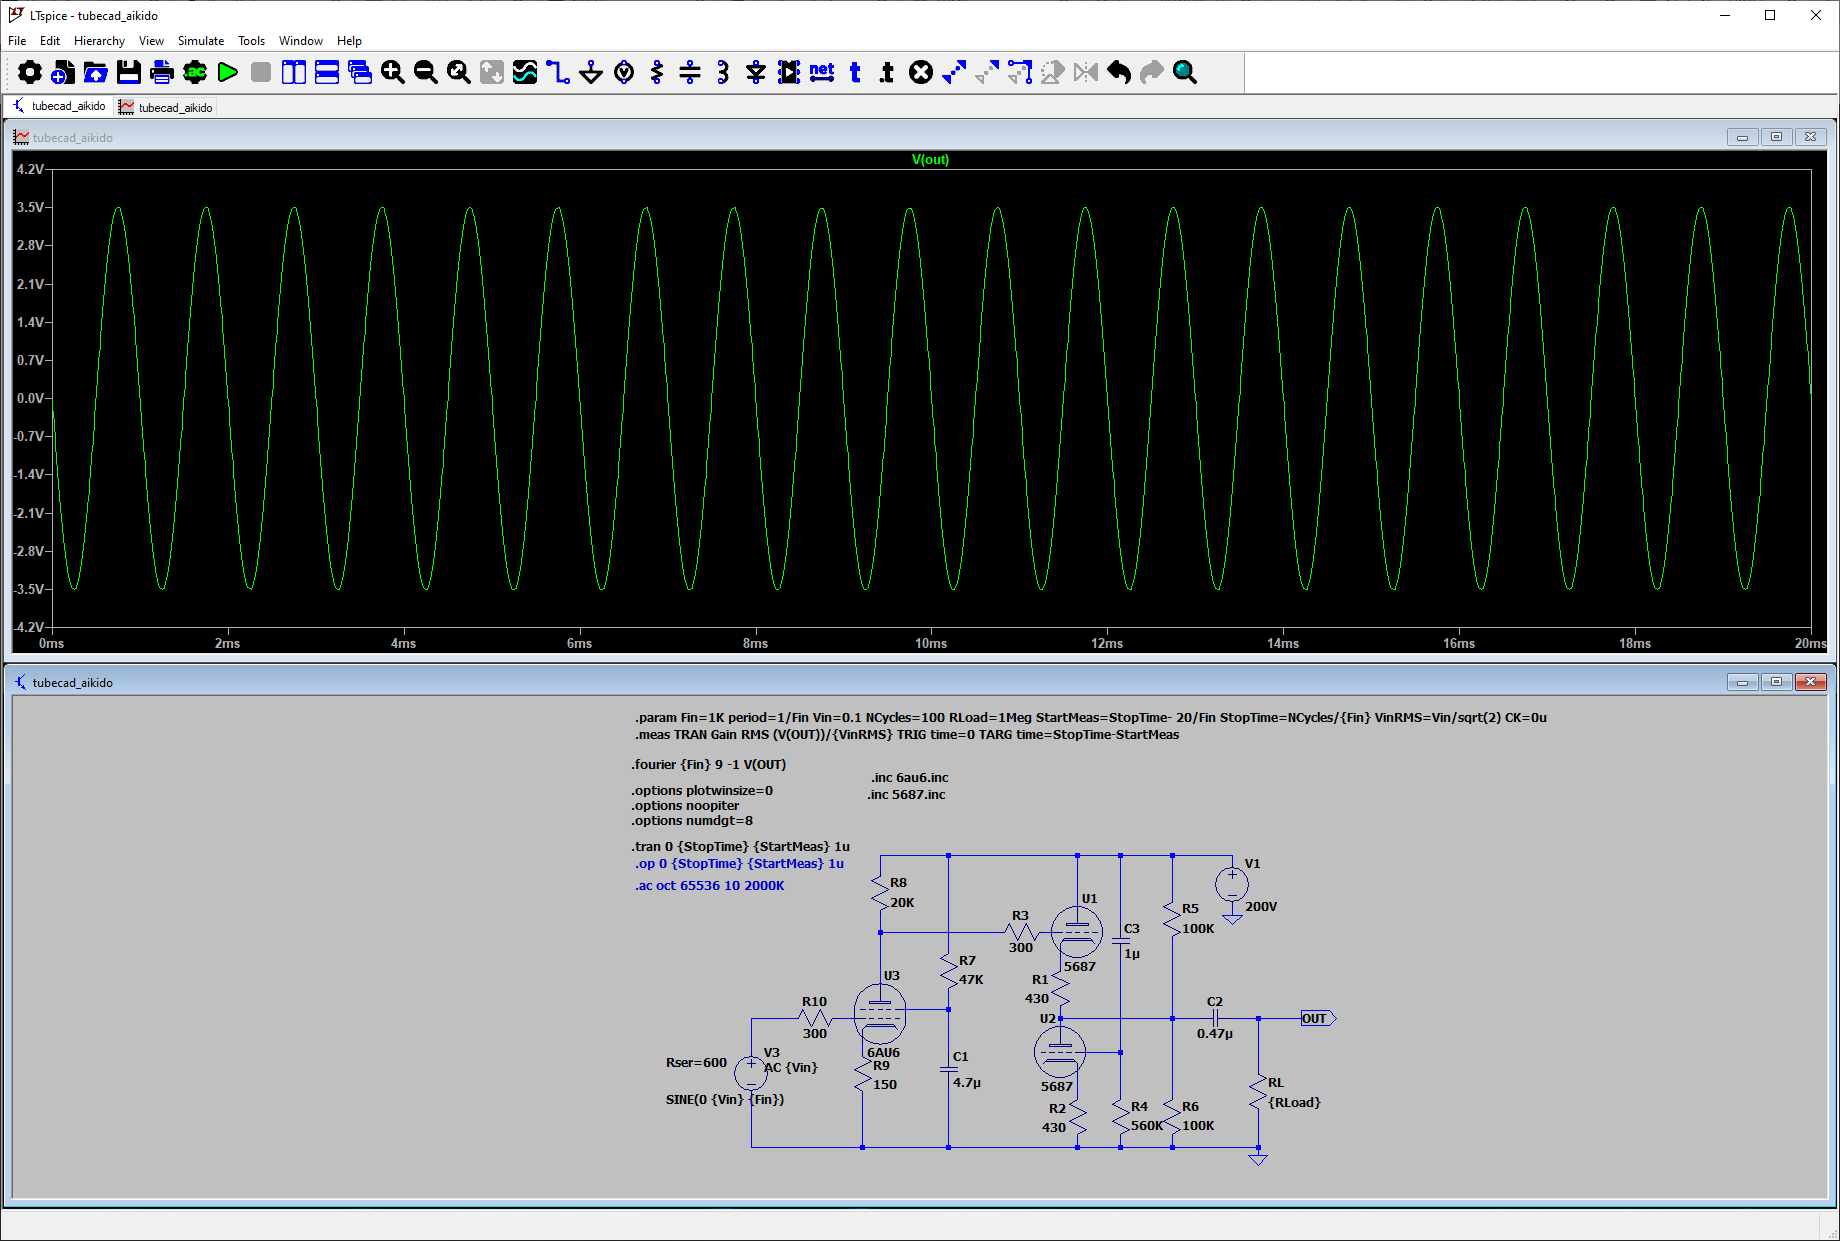Run the simulation with the green play button

point(228,72)
